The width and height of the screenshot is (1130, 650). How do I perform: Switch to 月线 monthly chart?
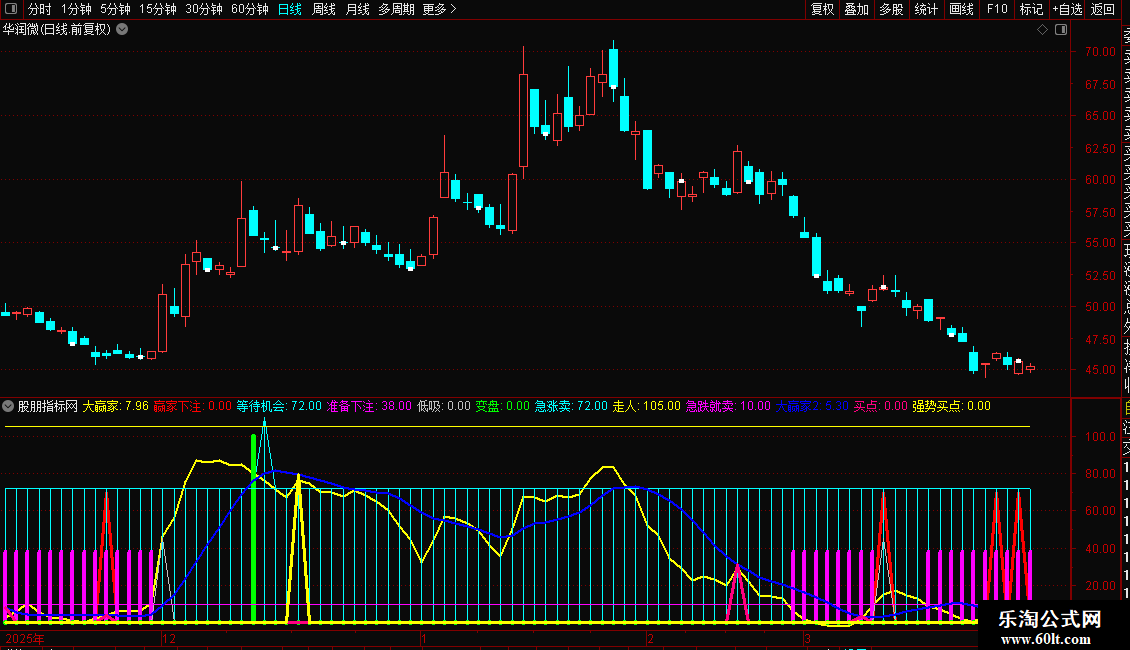pyautogui.click(x=357, y=9)
